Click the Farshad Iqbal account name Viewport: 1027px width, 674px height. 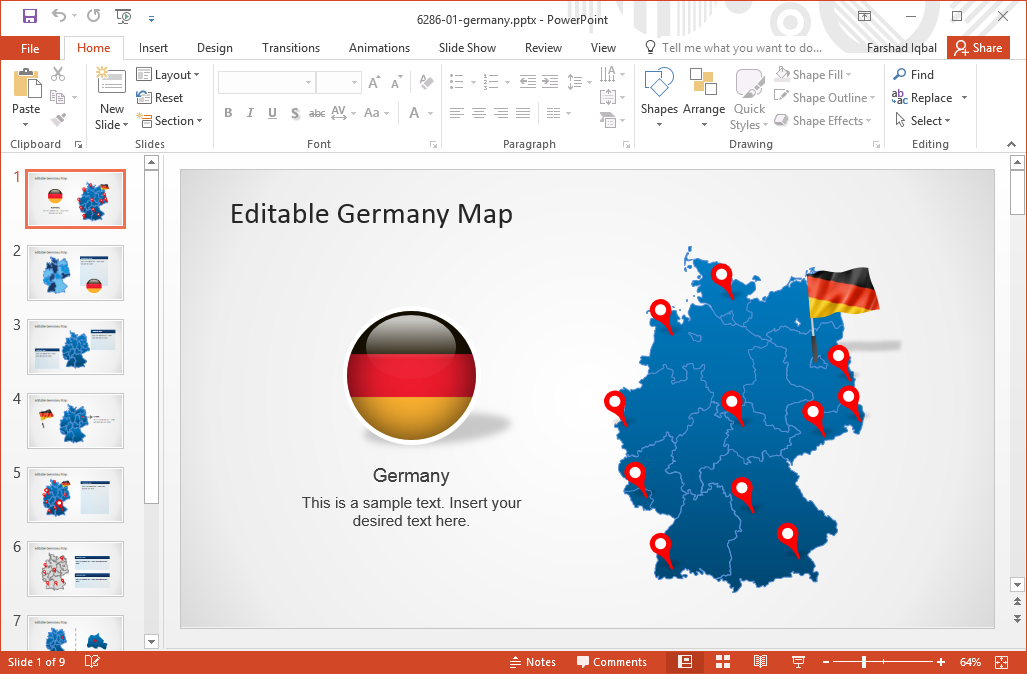pyautogui.click(x=901, y=48)
